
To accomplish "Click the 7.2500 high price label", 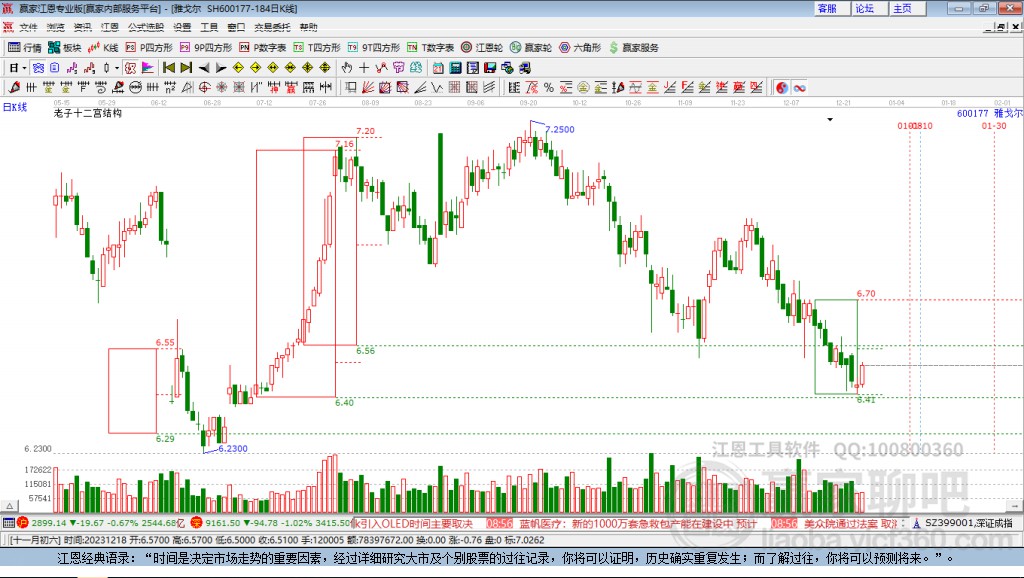I will pos(560,129).
